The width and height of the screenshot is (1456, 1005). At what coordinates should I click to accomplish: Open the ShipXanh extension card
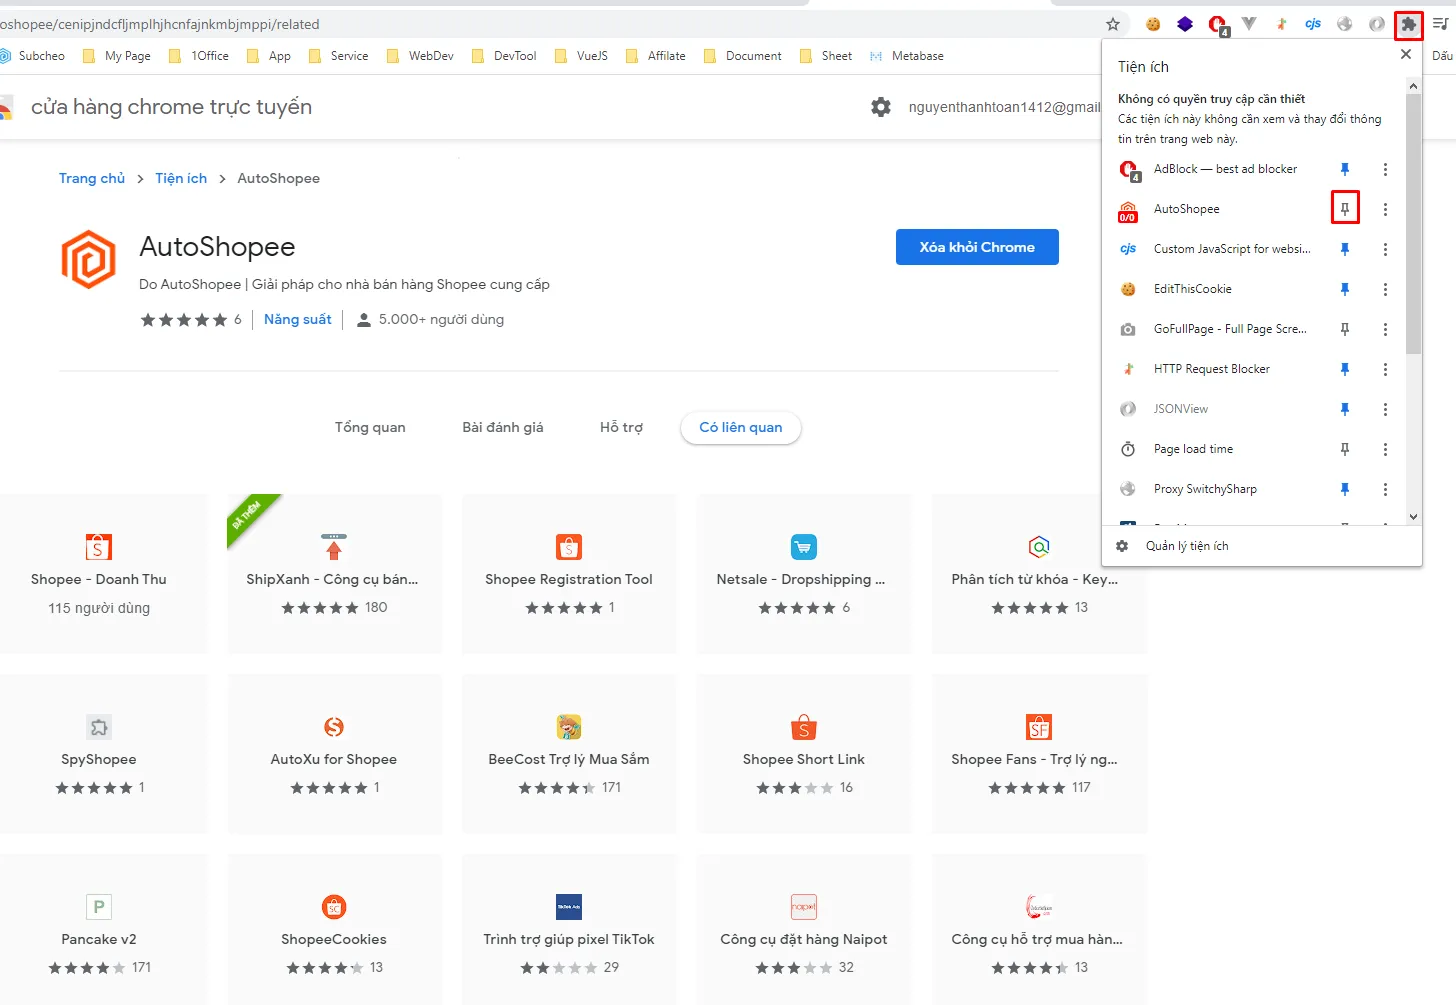pos(334,574)
